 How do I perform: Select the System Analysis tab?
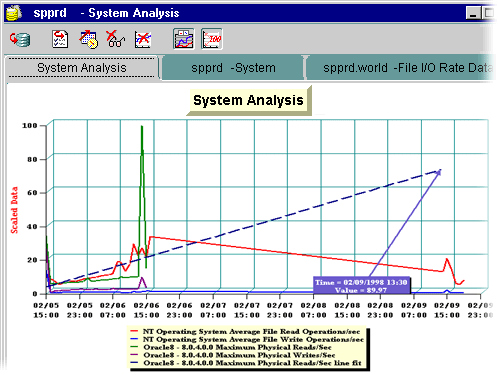click(82, 68)
